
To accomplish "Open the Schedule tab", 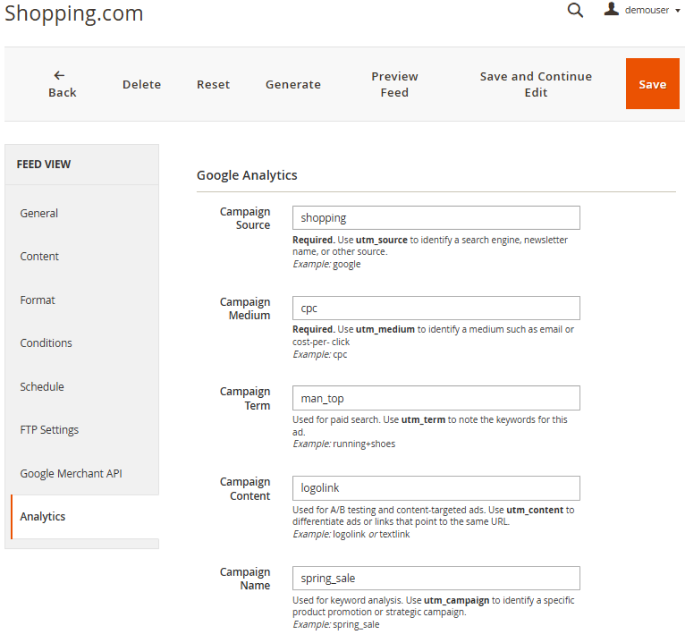I will click(42, 387).
